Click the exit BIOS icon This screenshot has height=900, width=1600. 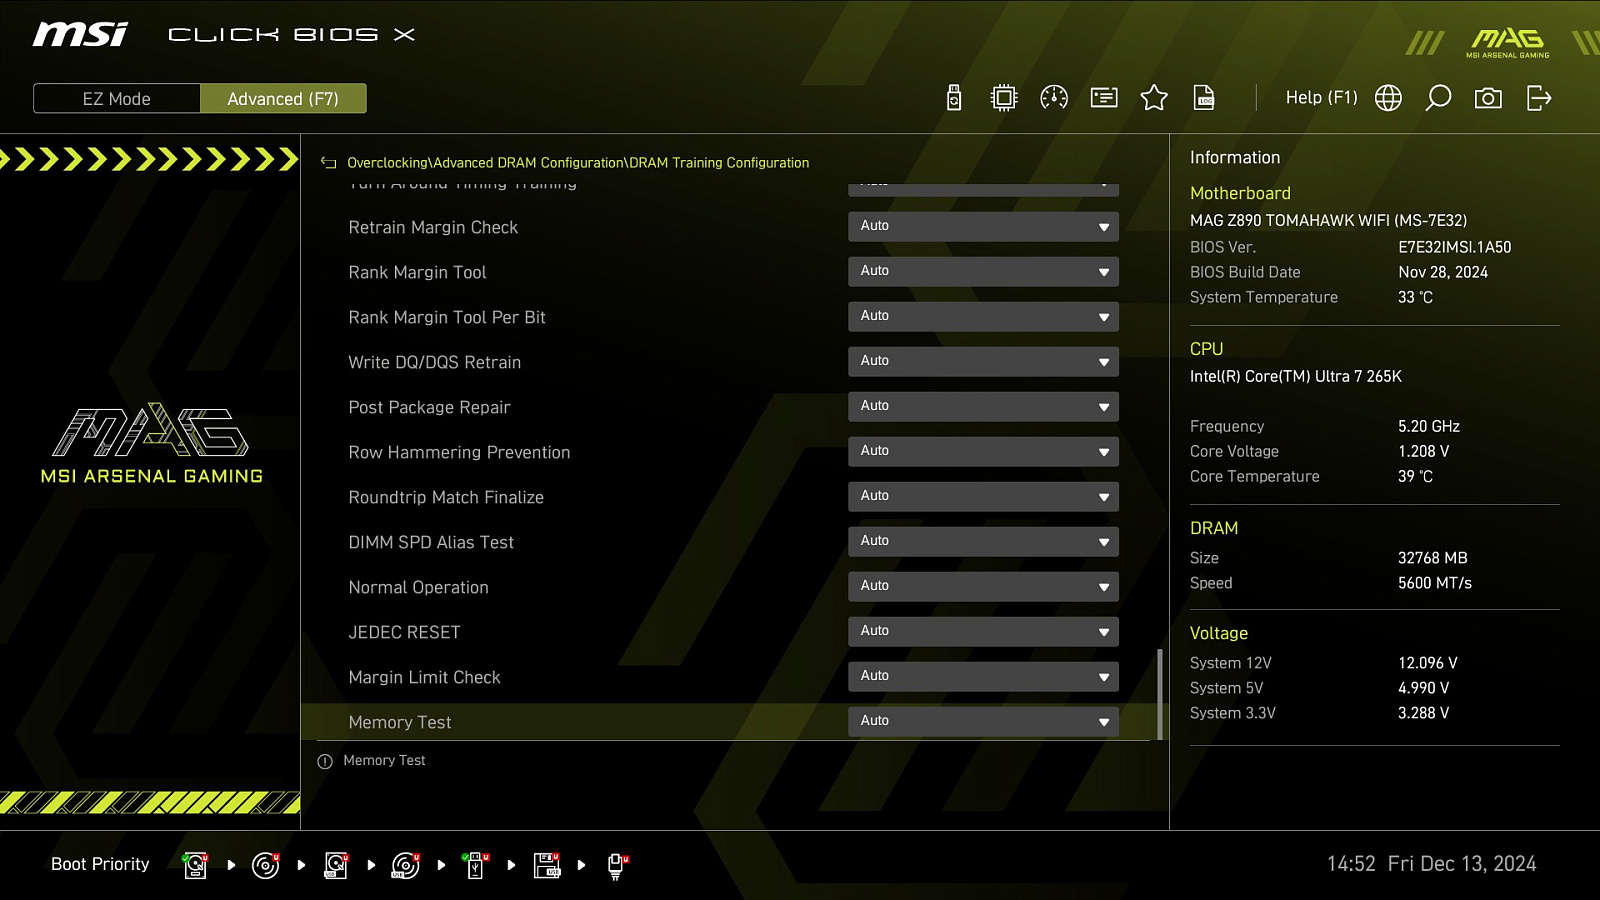1539,98
